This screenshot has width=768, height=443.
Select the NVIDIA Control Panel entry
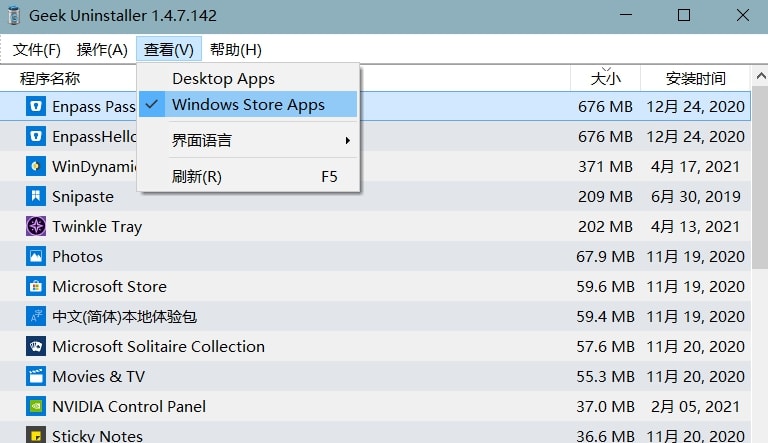[x=129, y=406]
